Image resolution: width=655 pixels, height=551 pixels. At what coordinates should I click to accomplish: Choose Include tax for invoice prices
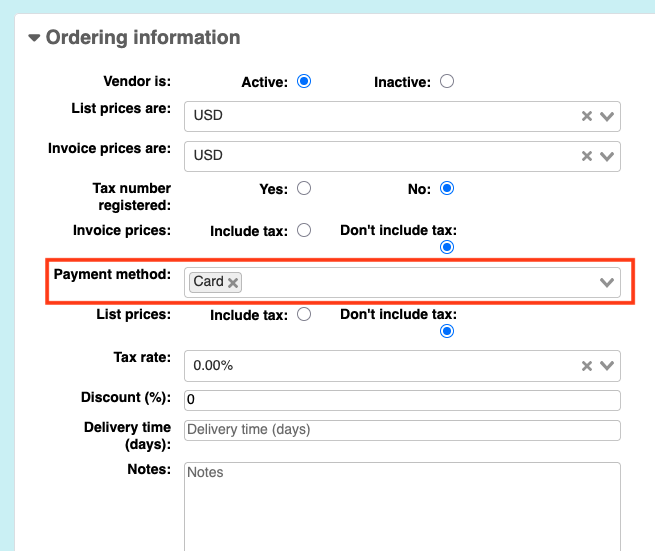coord(304,230)
